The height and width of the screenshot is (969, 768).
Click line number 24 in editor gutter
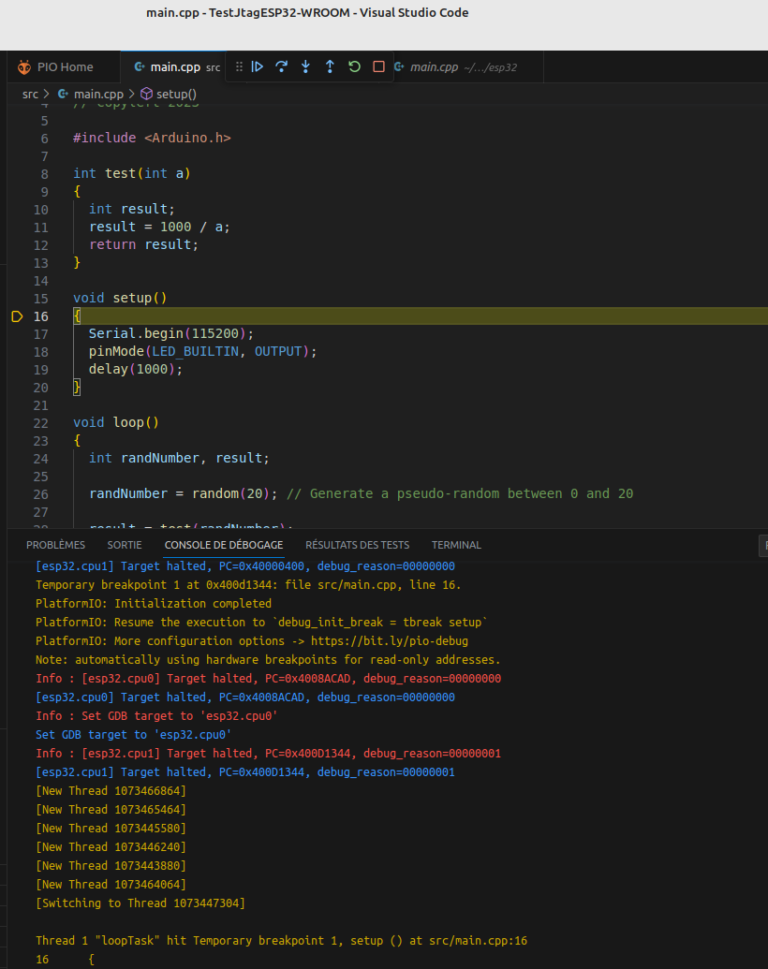41,458
